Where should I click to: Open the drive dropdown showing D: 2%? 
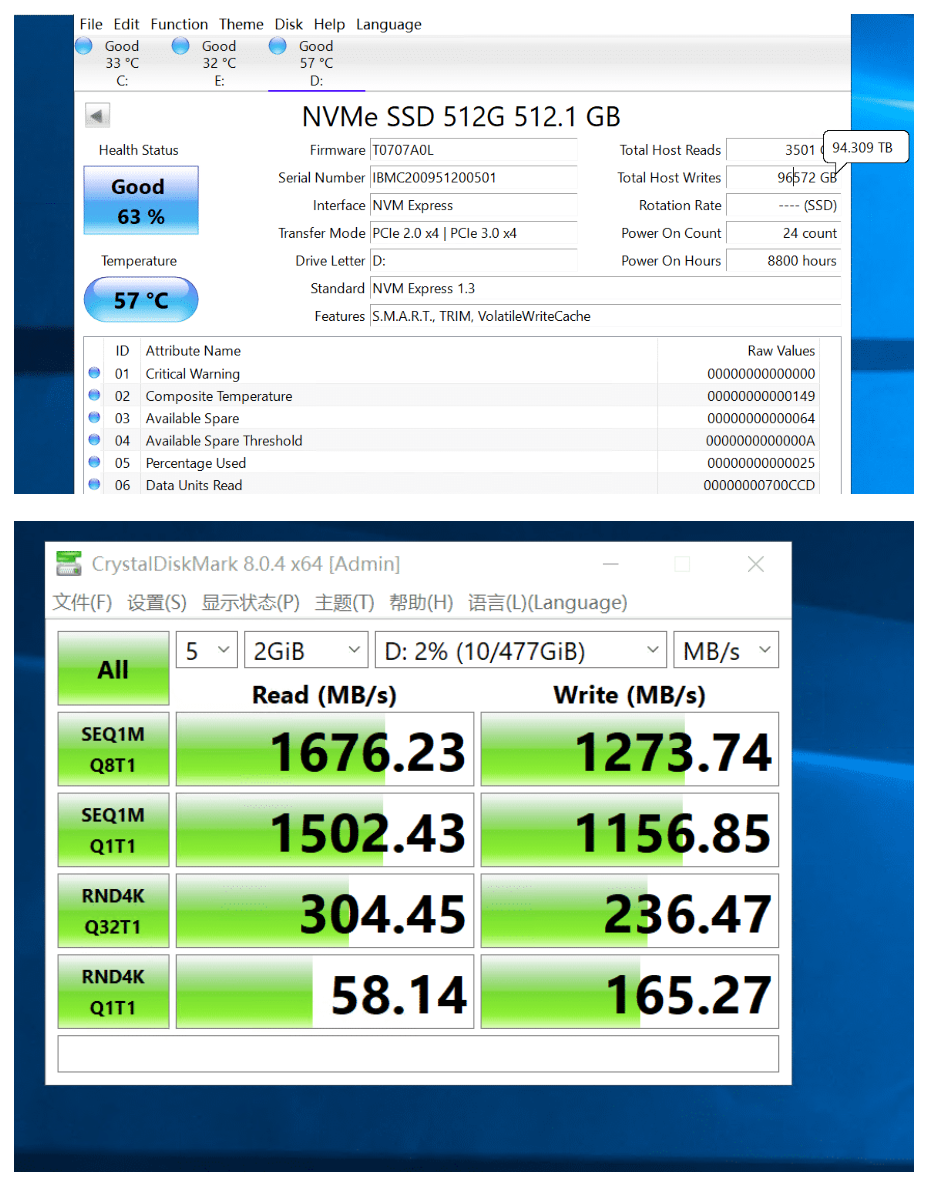tap(520, 650)
